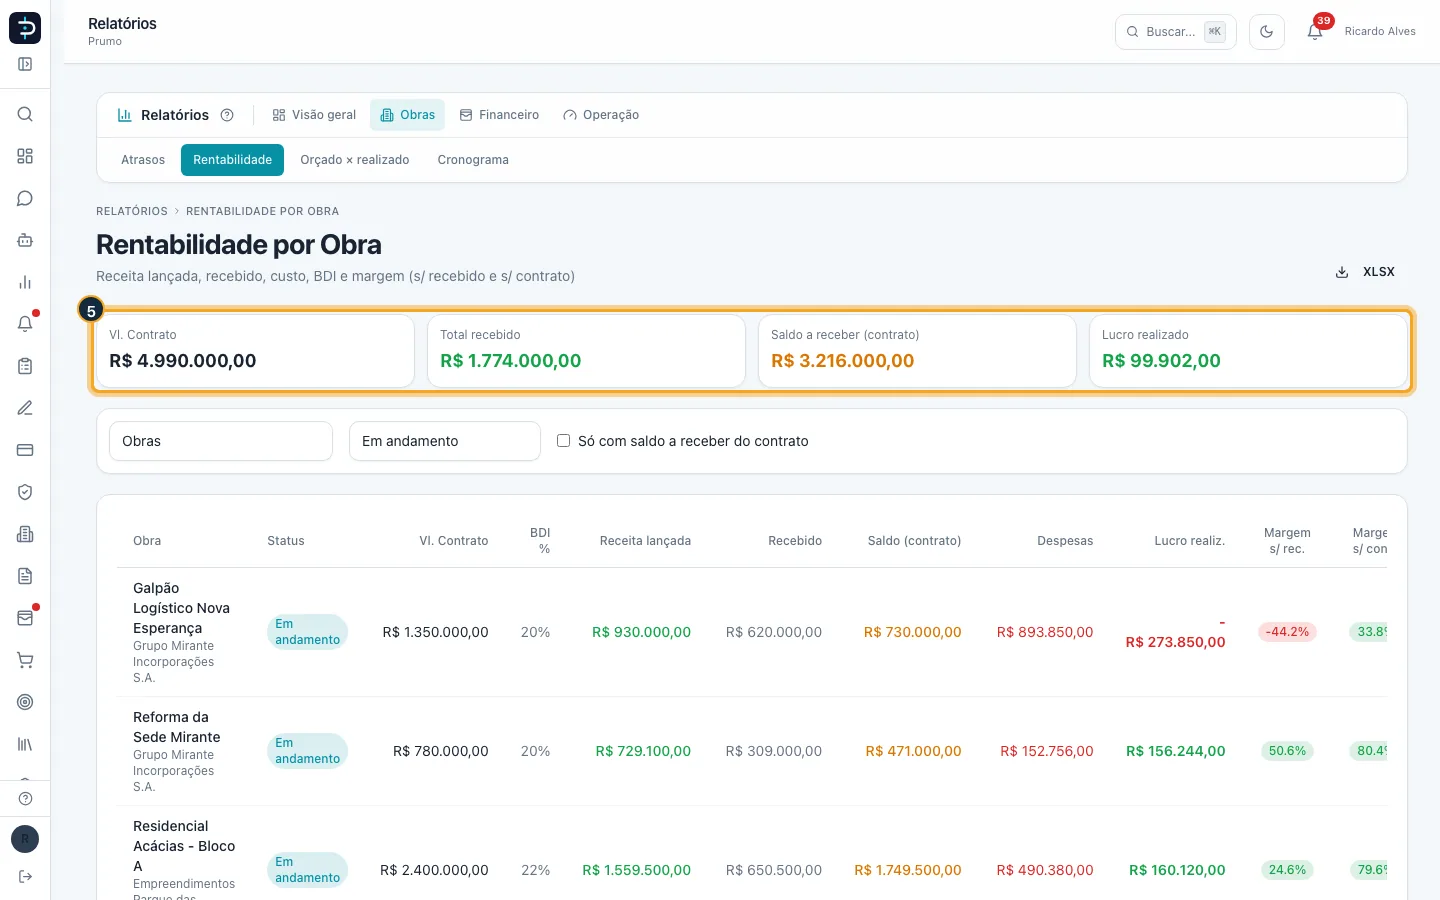Open the clipboard checklist sidebar icon
This screenshot has width=1440, height=900.
(25, 366)
